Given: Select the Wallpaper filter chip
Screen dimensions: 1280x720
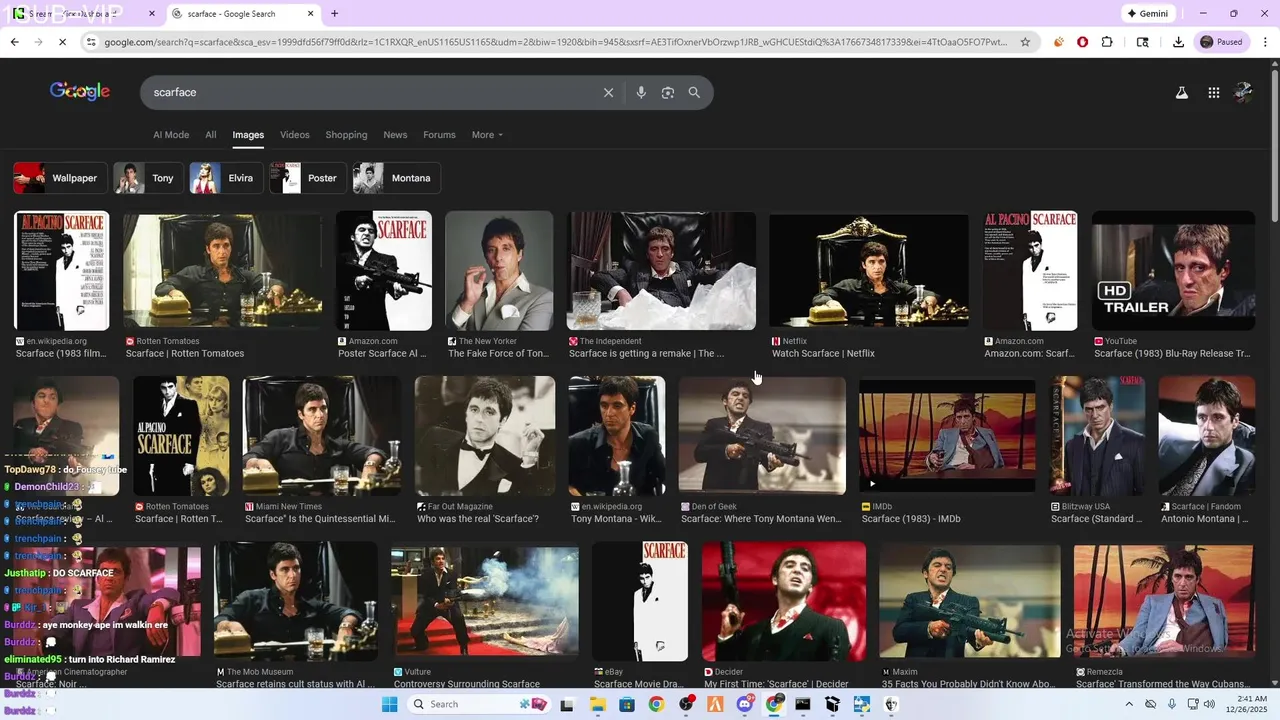Looking at the screenshot, I should pos(58,178).
